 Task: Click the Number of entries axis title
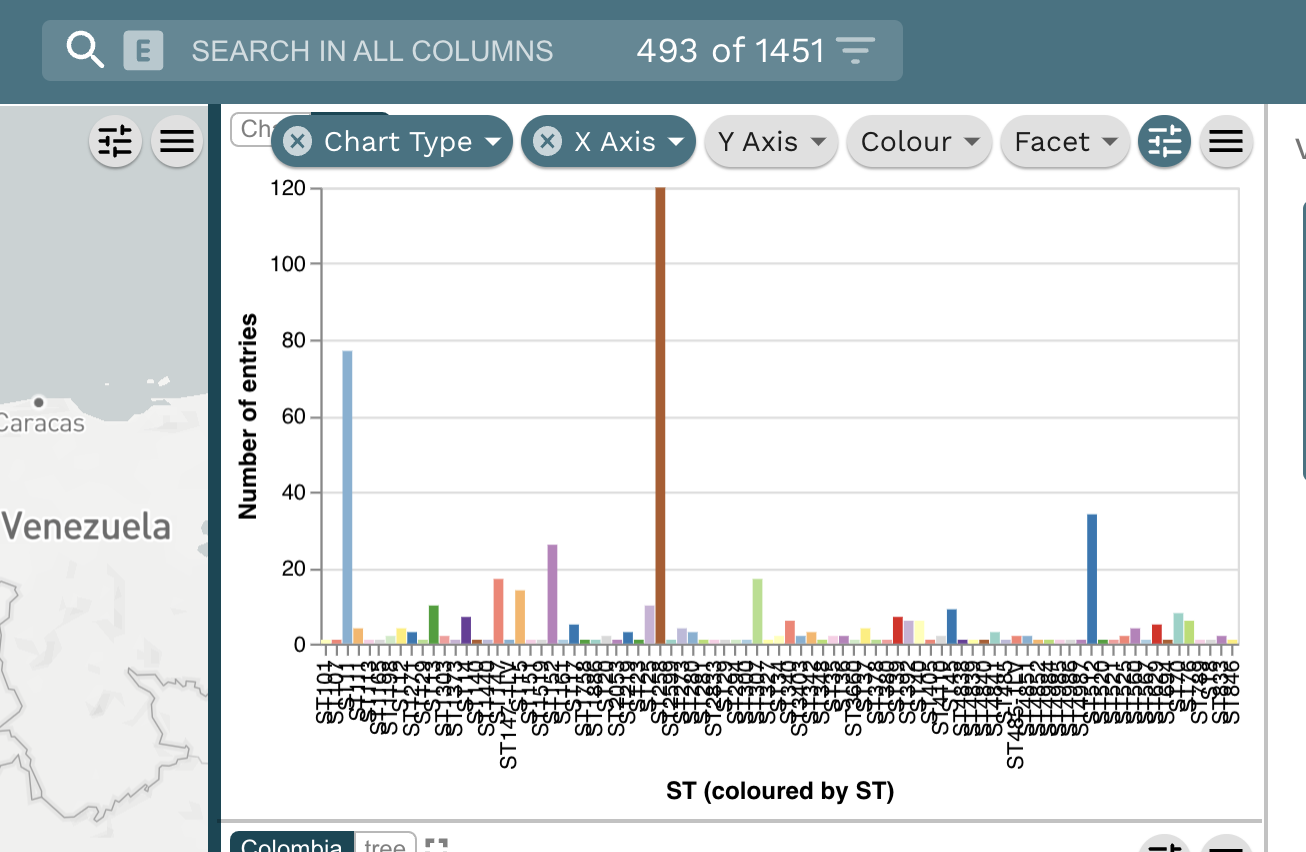[248, 417]
